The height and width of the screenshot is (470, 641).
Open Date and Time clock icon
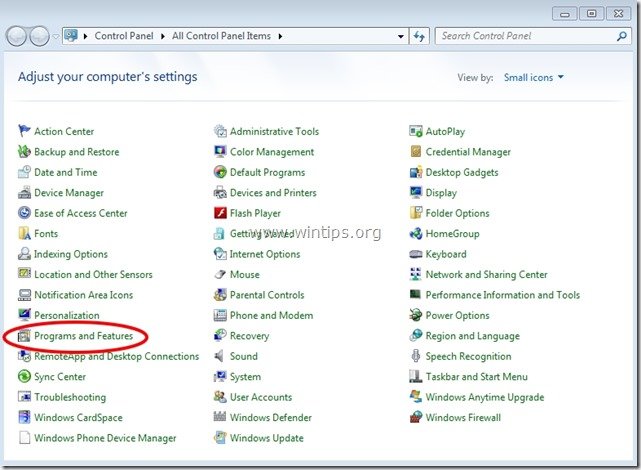point(24,172)
